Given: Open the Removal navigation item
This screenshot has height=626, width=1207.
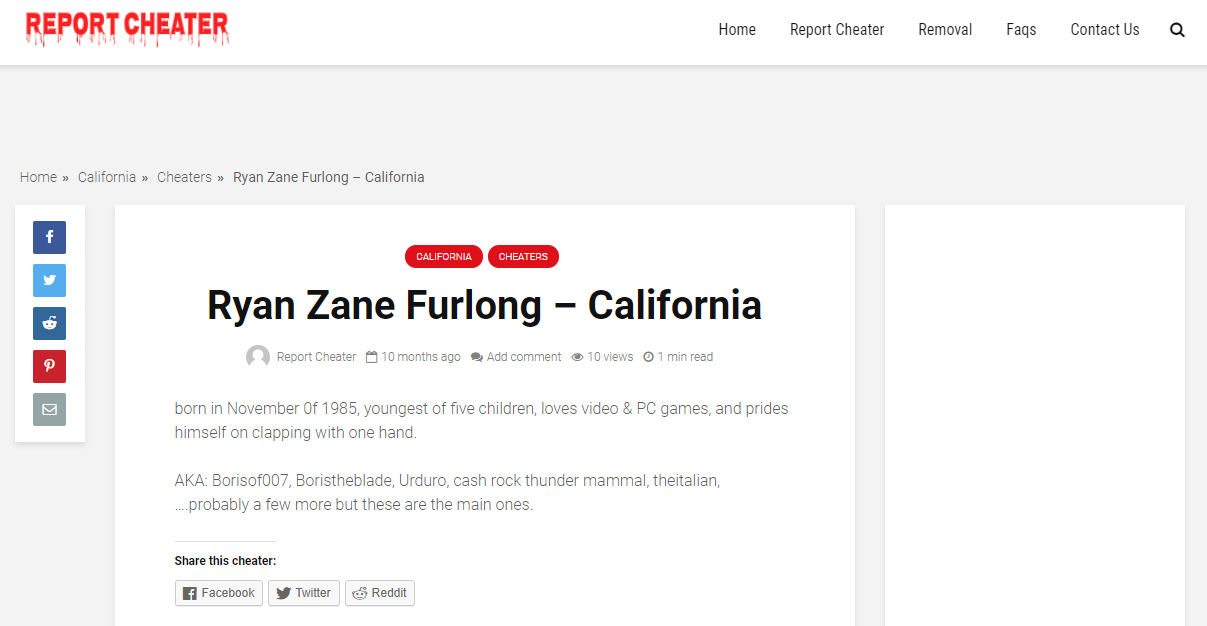Looking at the screenshot, I should click(x=945, y=30).
